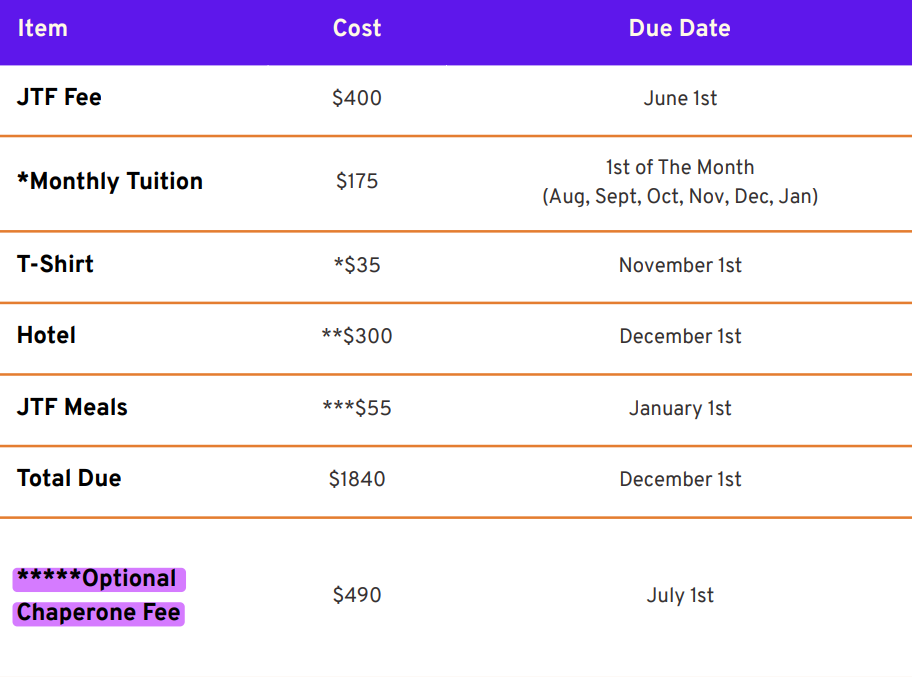Click the June 1st due date
The height and width of the screenshot is (677, 912).
coord(680,98)
